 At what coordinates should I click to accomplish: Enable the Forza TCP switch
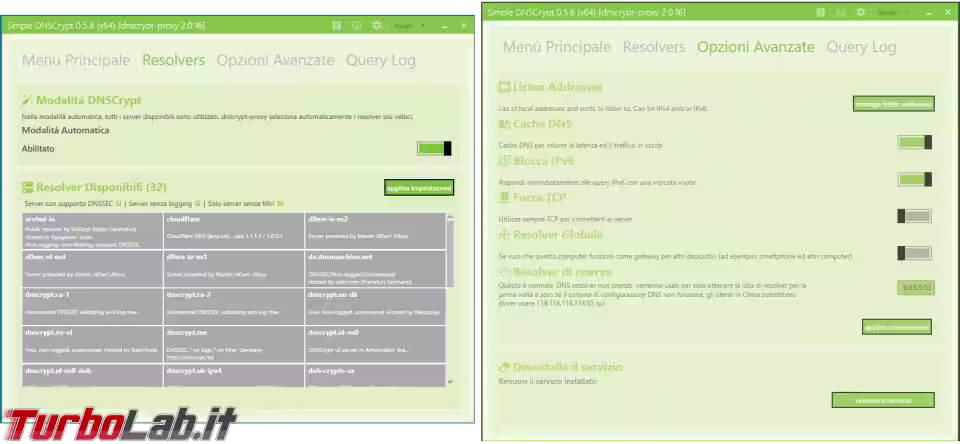pos(915,216)
